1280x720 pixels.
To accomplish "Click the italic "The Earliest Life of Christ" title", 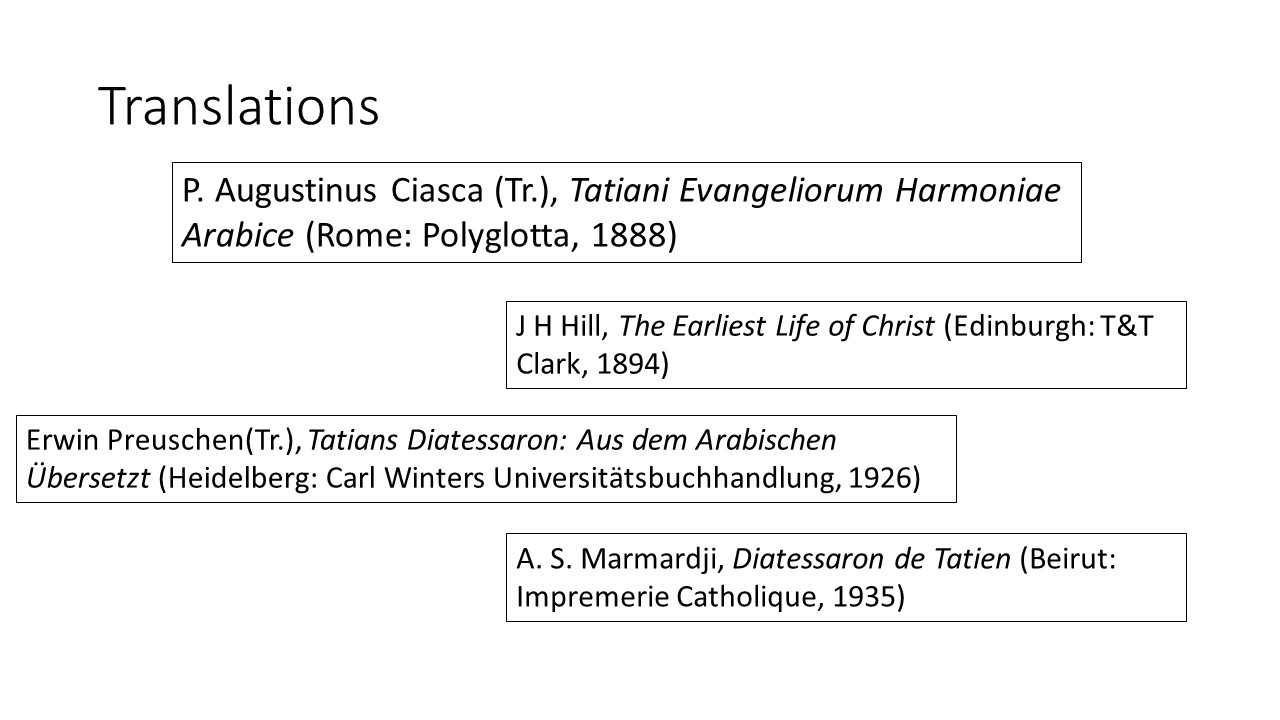I will click(x=777, y=328).
